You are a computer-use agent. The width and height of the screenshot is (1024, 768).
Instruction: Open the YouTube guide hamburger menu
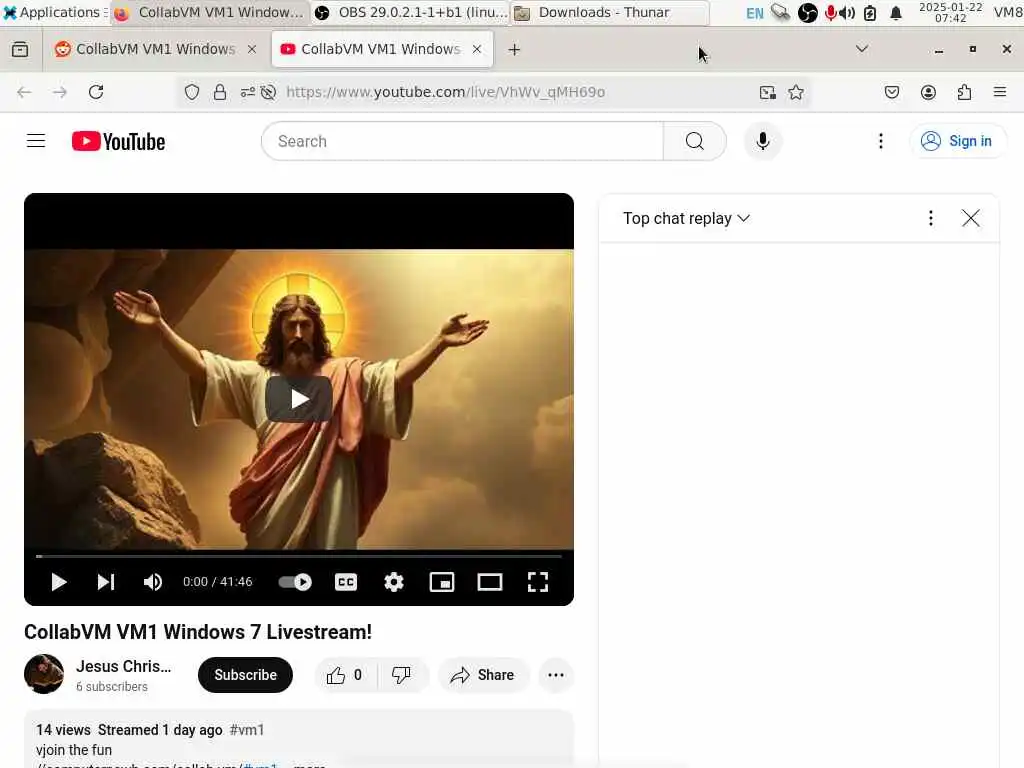[x=36, y=141]
